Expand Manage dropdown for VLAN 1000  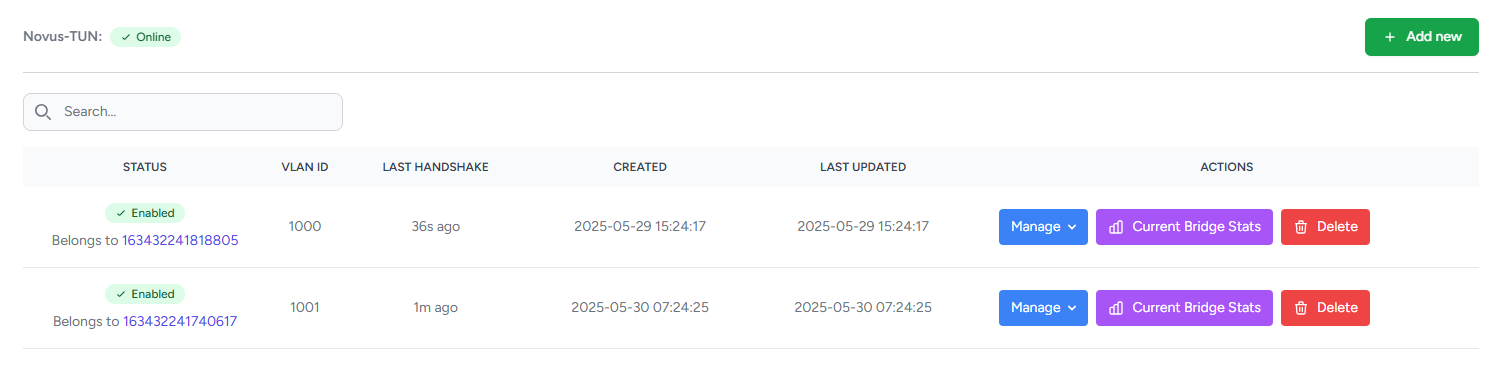(x=1043, y=227)
